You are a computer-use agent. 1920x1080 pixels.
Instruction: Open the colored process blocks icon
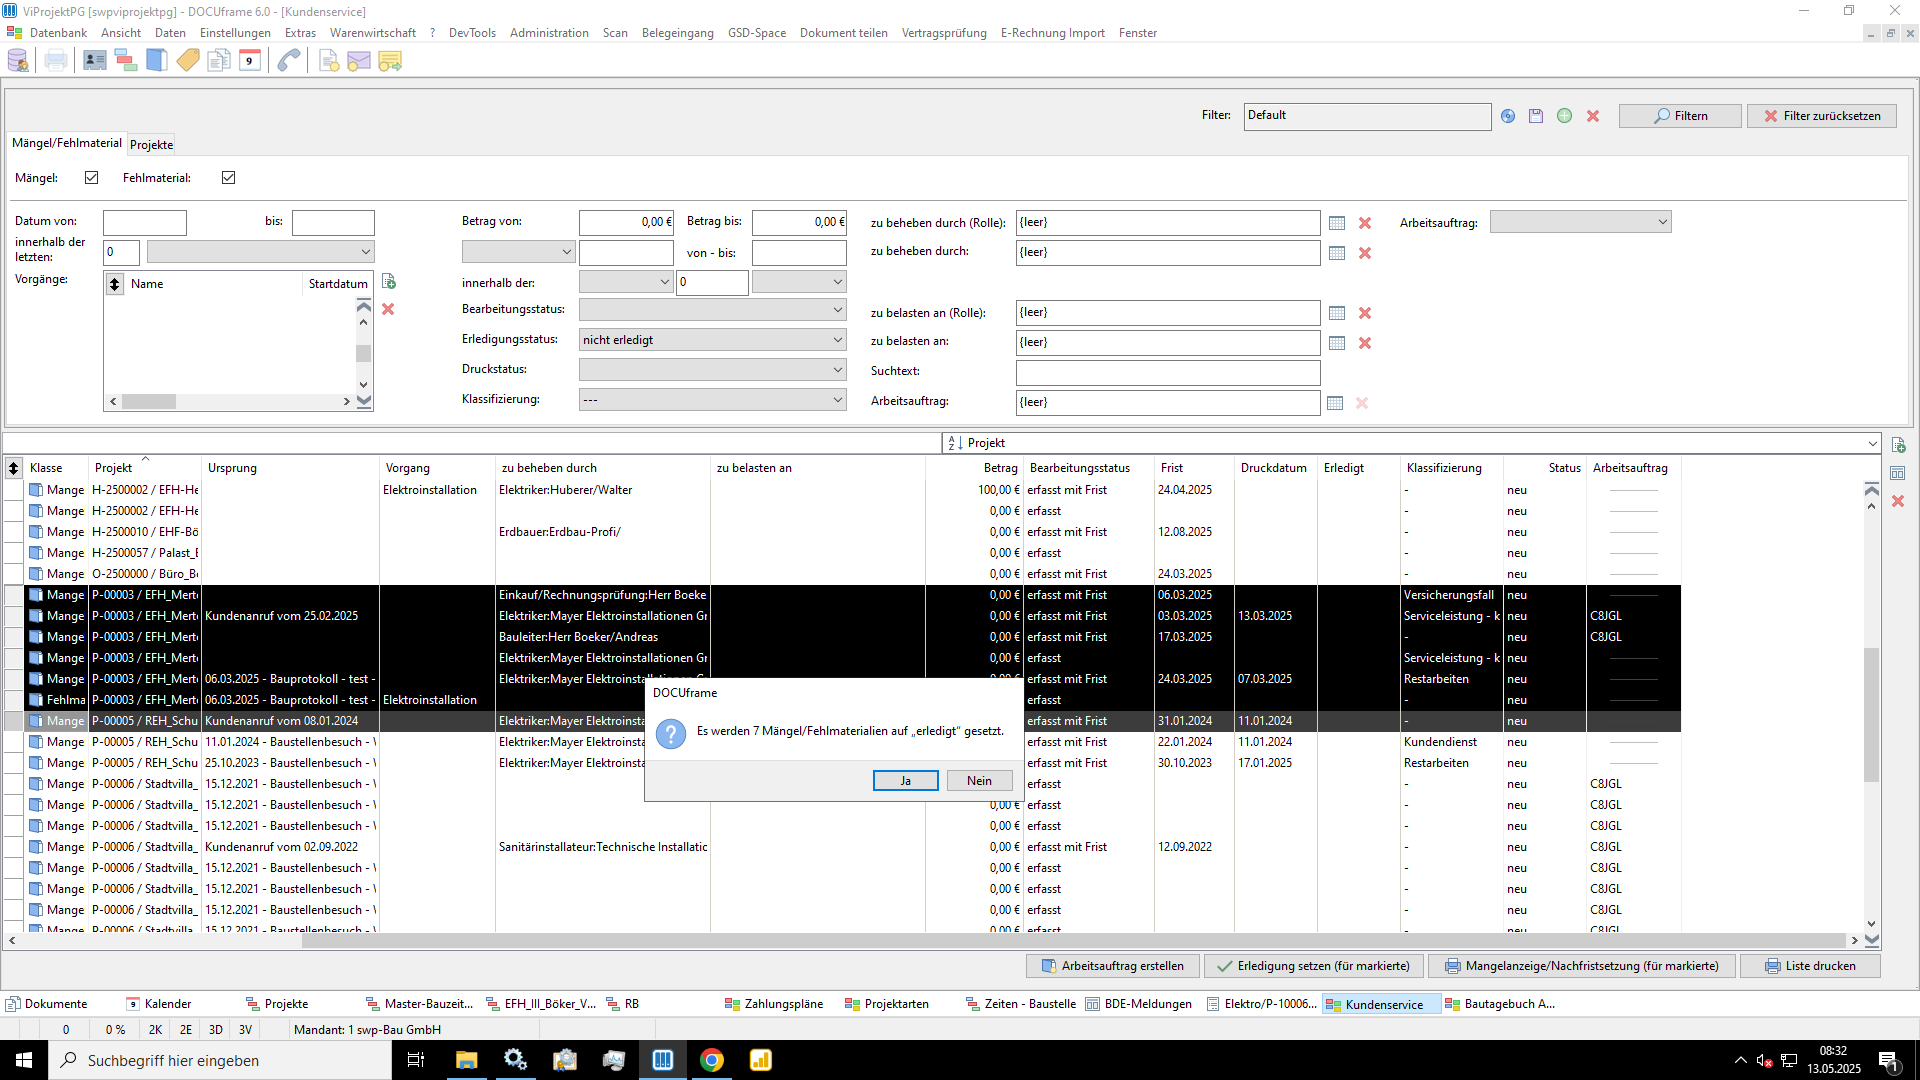pos(126,61)
